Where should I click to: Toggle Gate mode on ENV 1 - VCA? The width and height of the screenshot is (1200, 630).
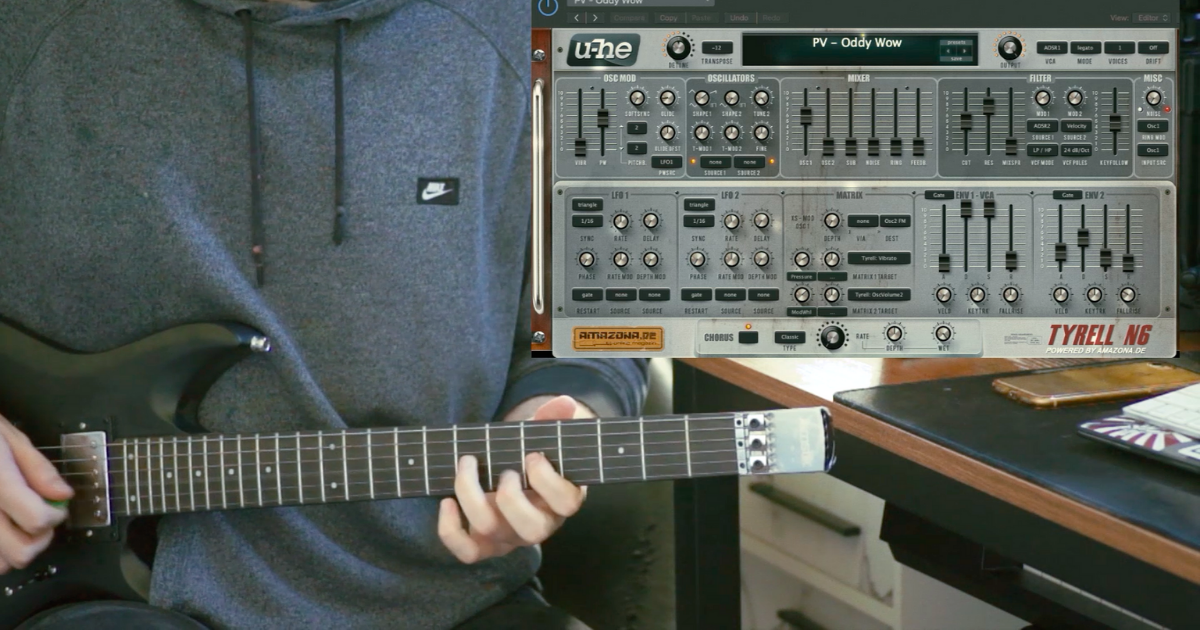click(x=941, y=193)
